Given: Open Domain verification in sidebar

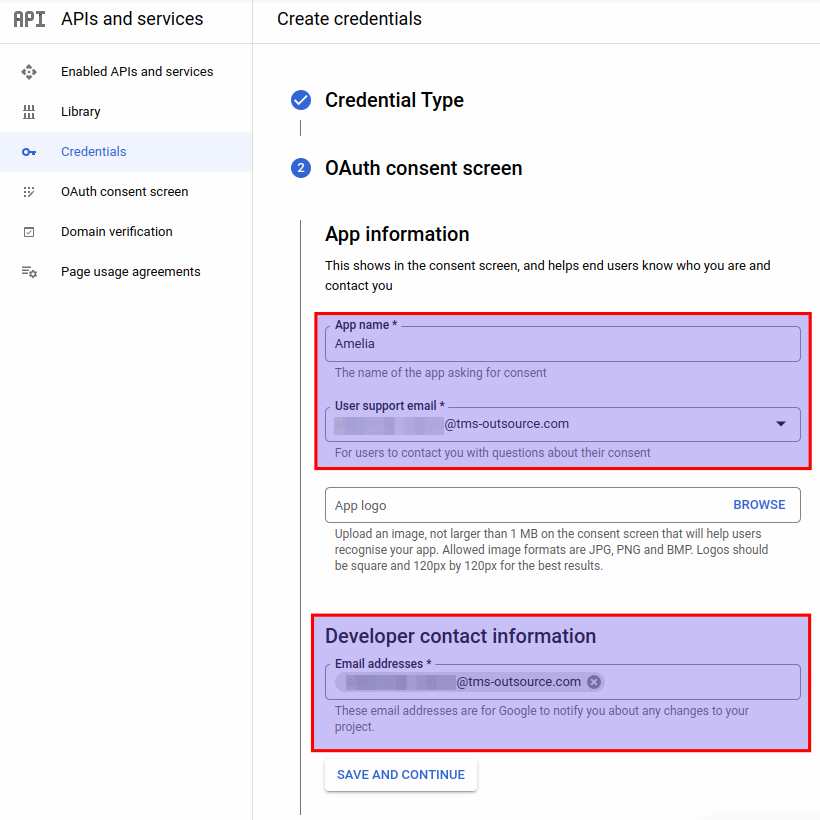Looking at the screenshot, I should 116,232.
